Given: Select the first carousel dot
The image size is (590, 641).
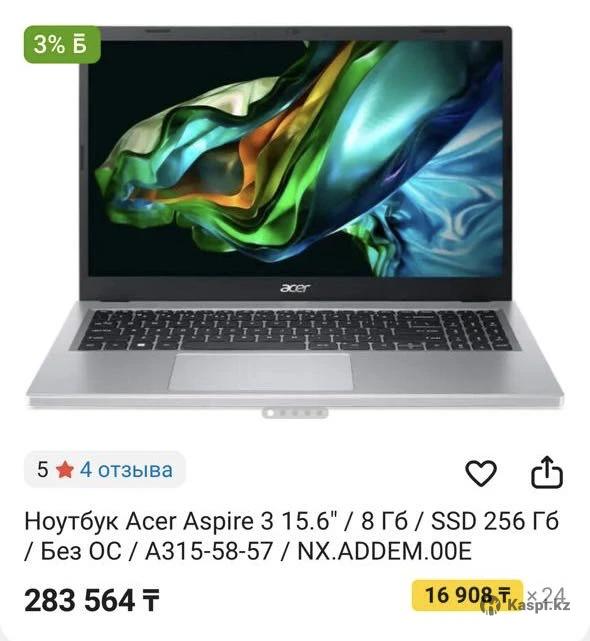Looking at the screenshot, I should [x=270, y=413].
